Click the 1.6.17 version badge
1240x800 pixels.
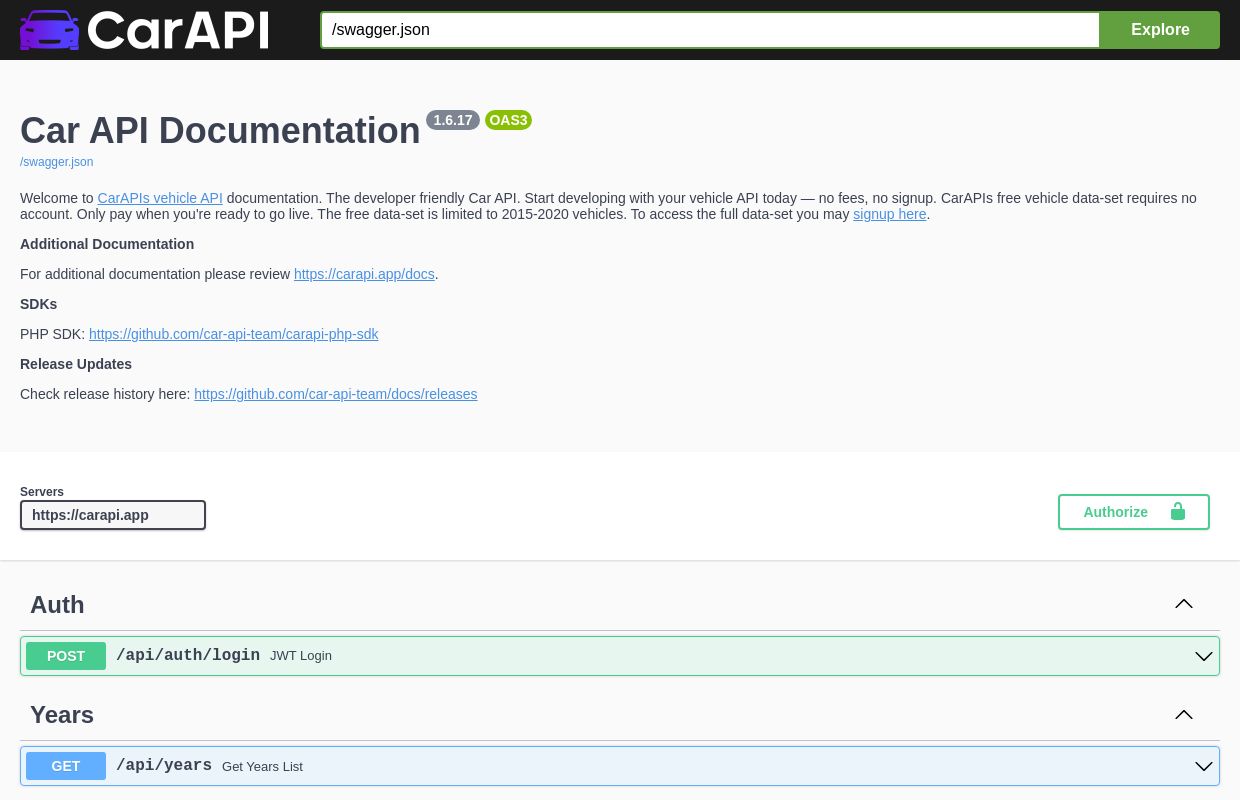[x=453, y=120]
